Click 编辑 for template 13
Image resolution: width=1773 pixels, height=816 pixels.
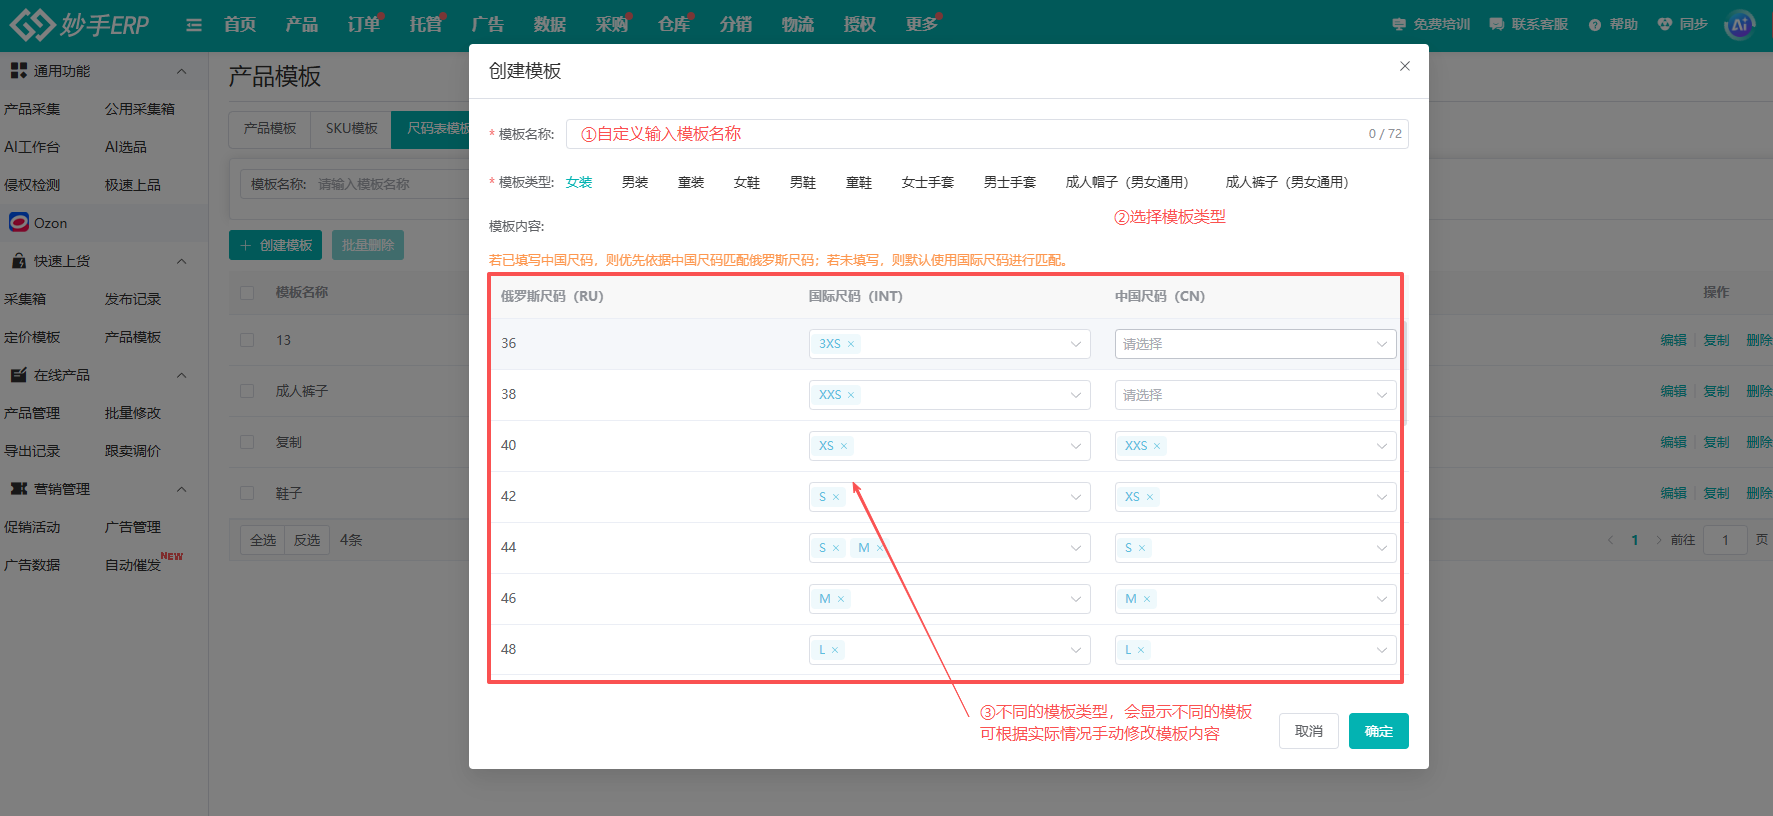coord(1673,340)
